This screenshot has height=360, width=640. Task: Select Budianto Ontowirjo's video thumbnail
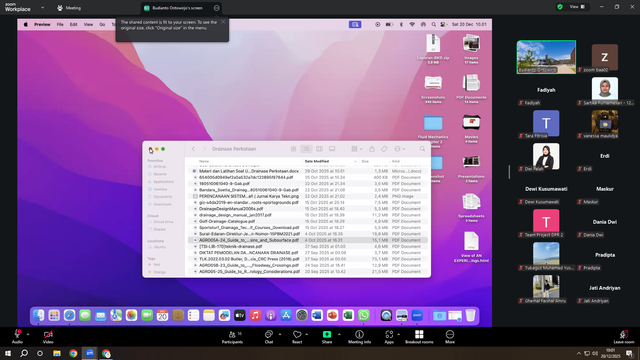click(x=546, y=57)
